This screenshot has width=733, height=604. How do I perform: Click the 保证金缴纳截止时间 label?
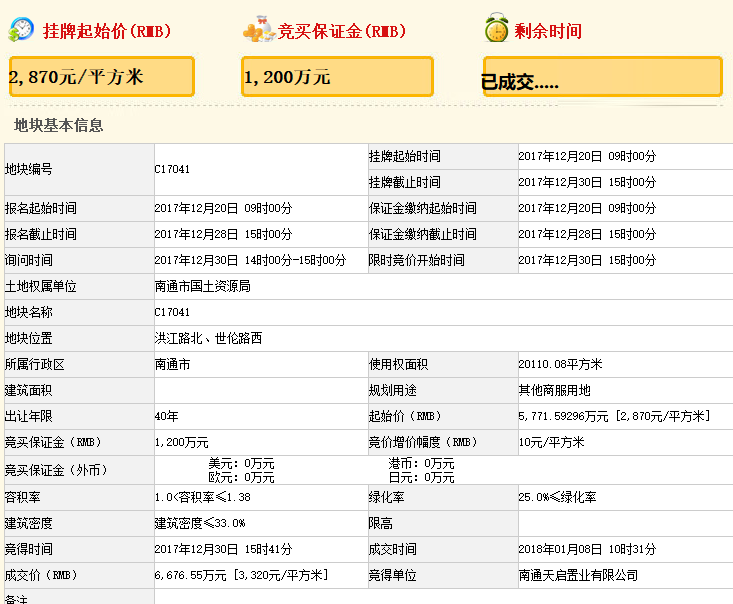point(423,234)
